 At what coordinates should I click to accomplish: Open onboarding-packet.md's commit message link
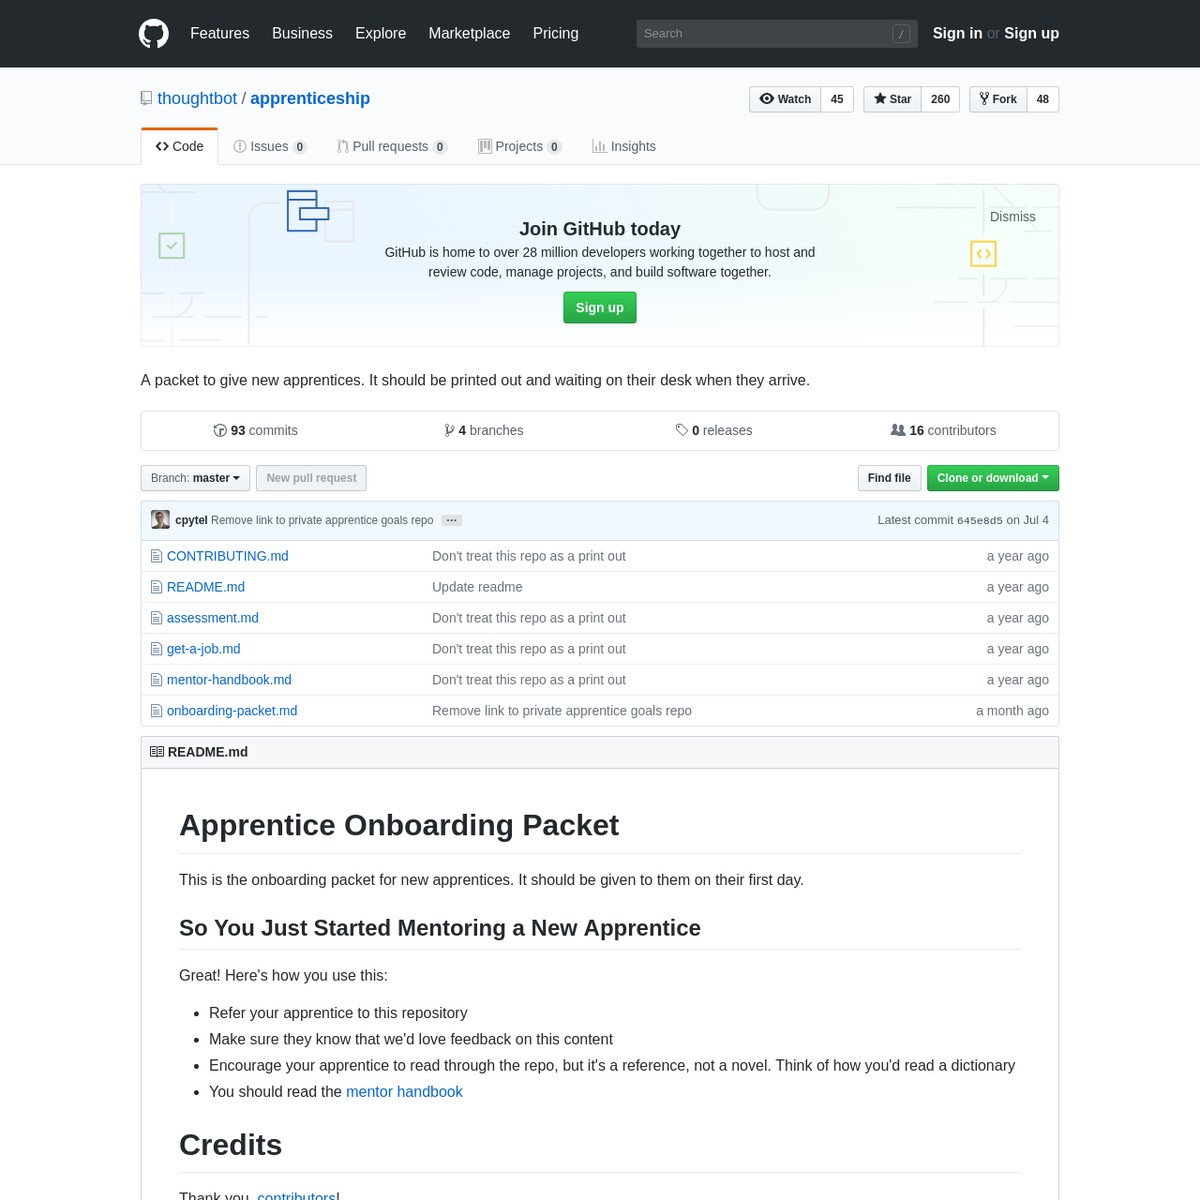562,711
